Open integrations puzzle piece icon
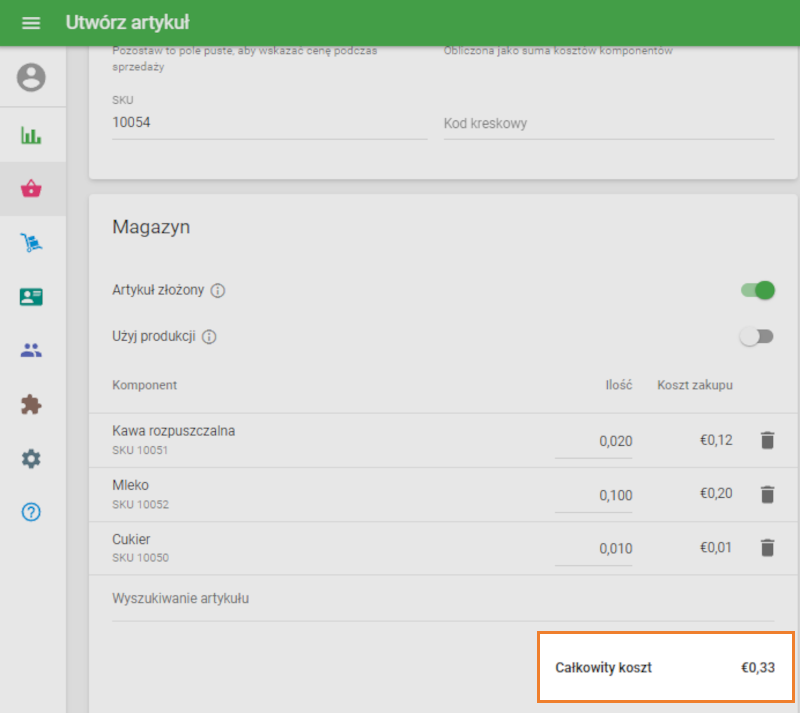The image size is (800, 713). pyautogui.click(x=32, y=405)
